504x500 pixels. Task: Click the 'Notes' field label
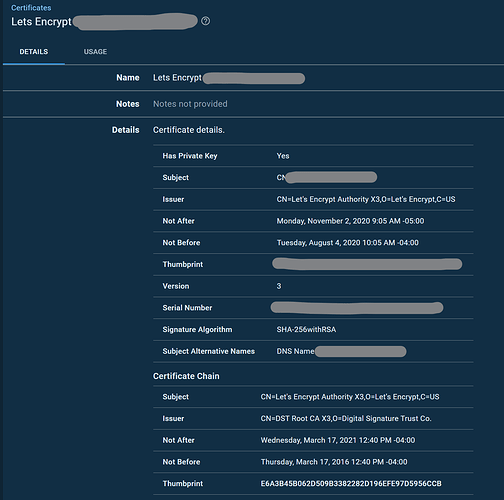click(128, 104)
